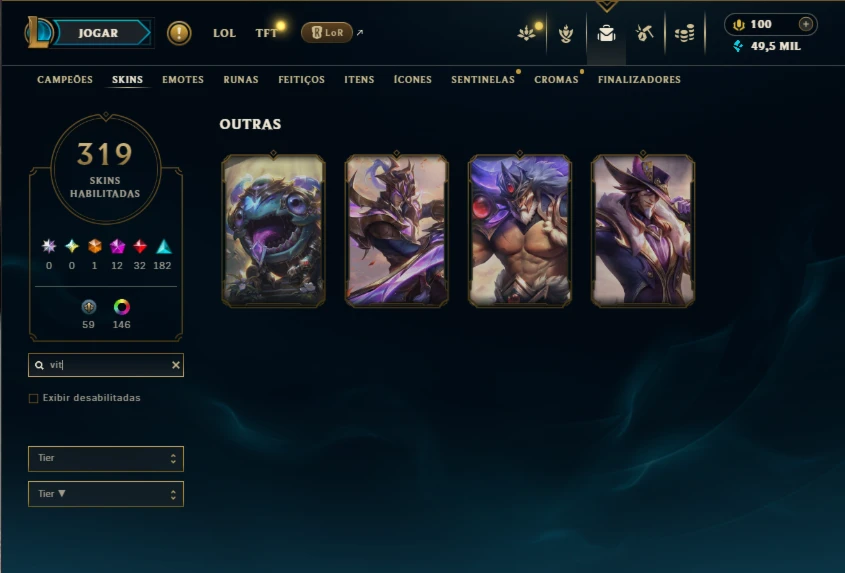Click the League logo icon beside JOGAR
Image resolution: width=845 pixels, height=573 pixels.
(x=38, y=32)
